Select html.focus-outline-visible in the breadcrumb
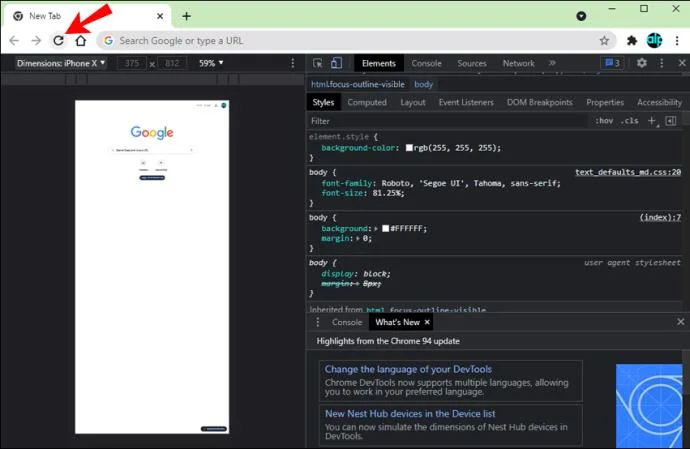Image resolution: width=690 pixels, height=449 pixels. 357,84
